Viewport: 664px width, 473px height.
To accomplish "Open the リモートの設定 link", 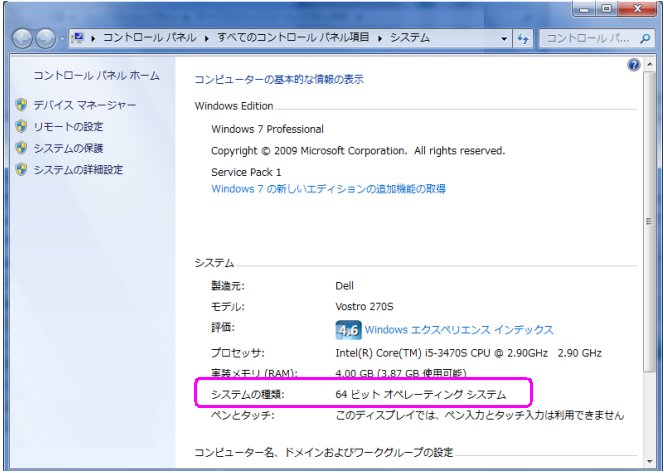I will (x=67, y=127).
